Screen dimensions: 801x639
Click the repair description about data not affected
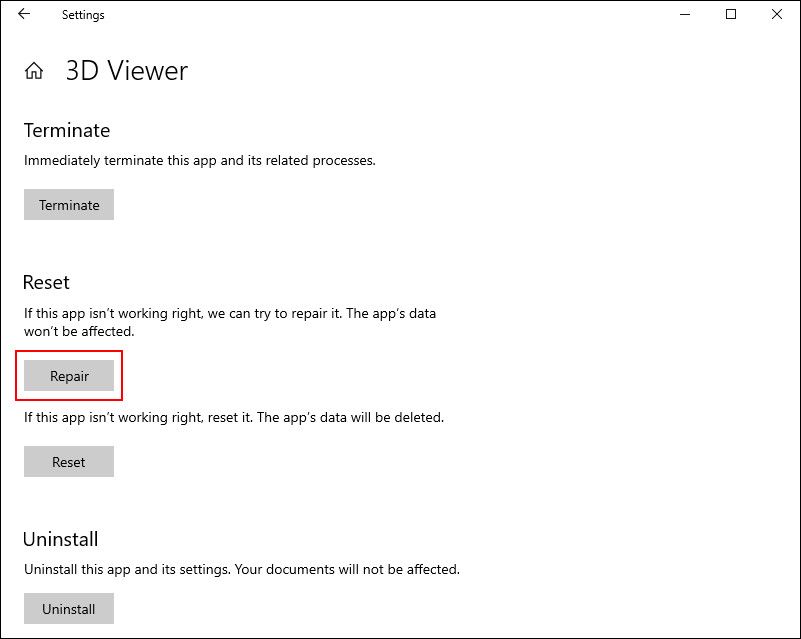point(230,322)
